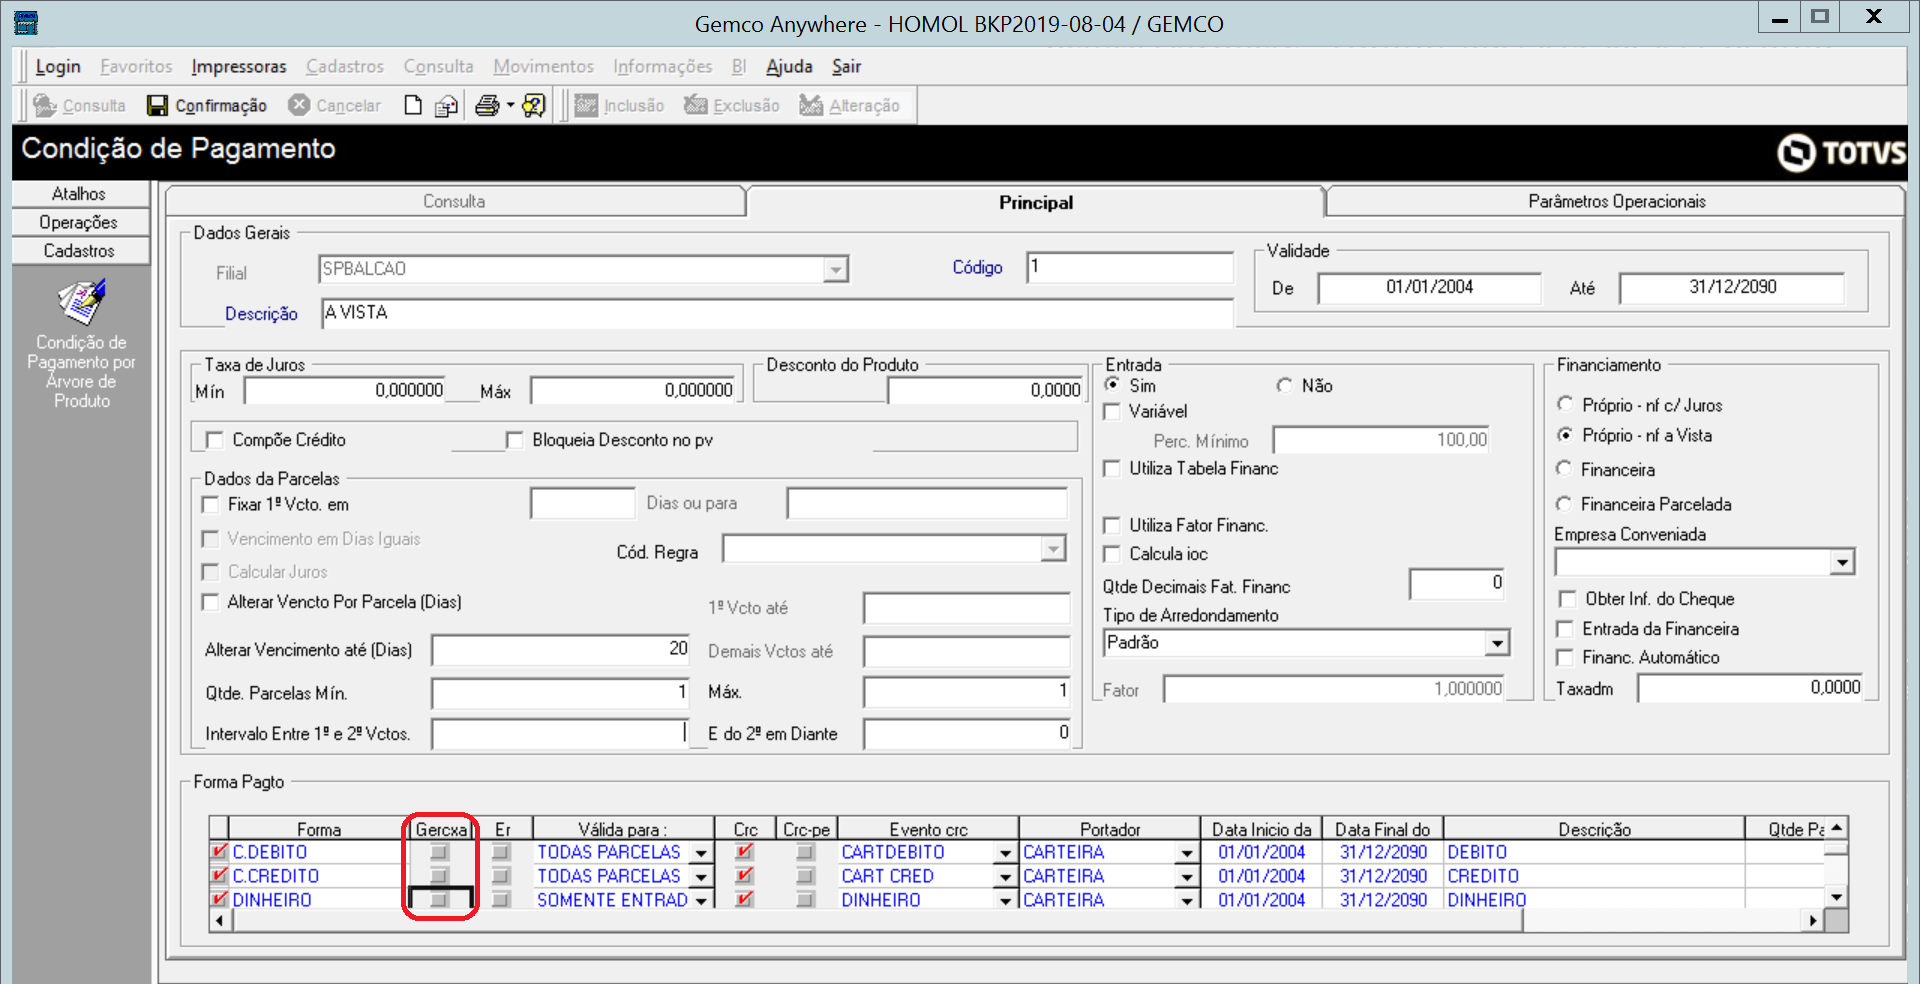Open Portador dropdown on C.CREDITO row
Image resolution: width=1921 pixels, height=984 pixels.
[x=1187, y=877]
